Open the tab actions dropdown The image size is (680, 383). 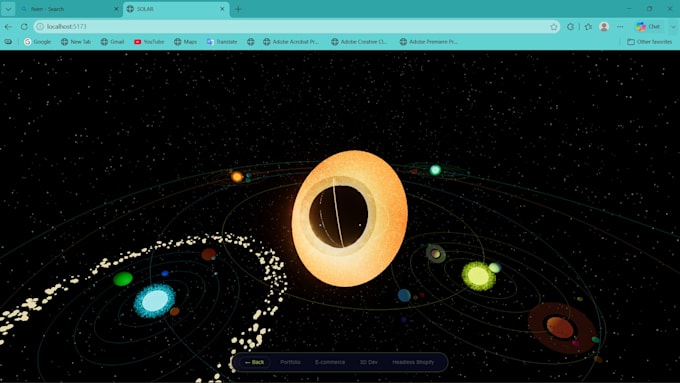(8, 9)
